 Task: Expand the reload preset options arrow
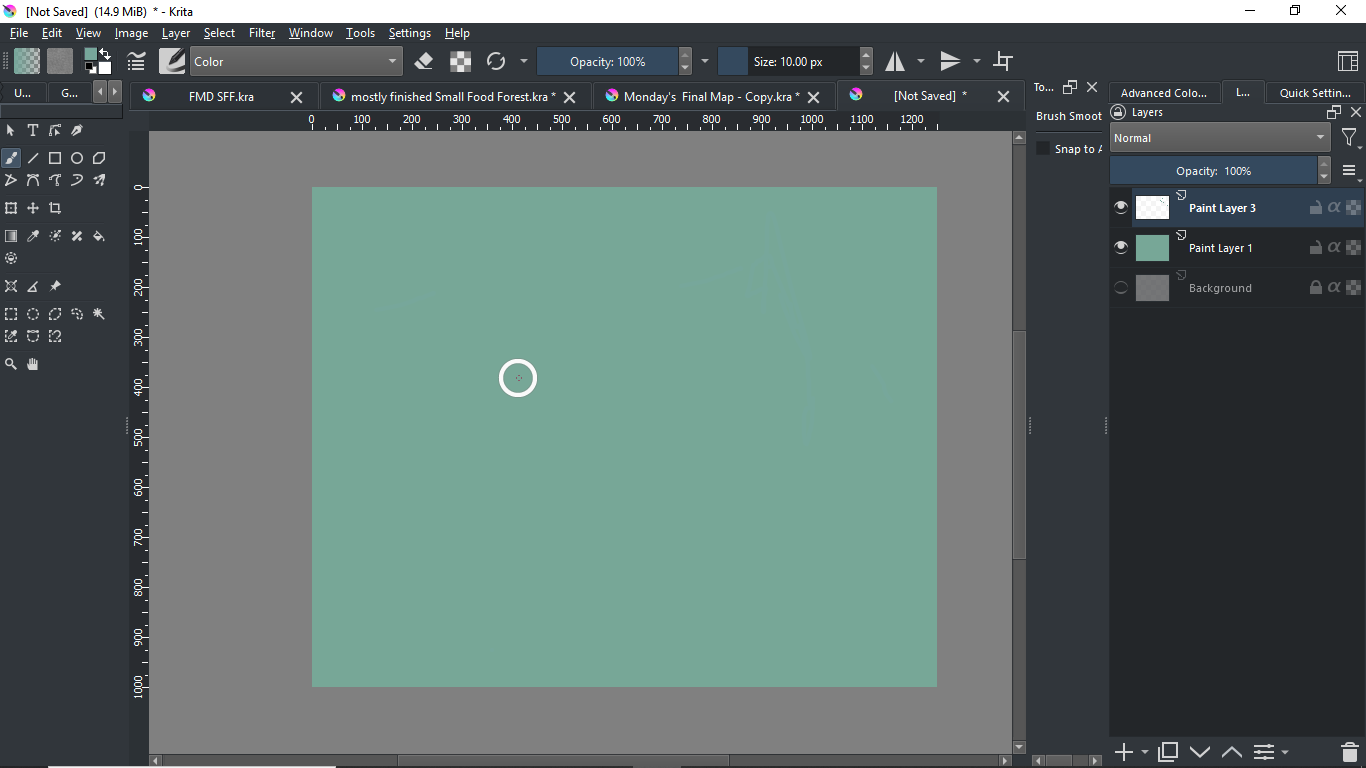click(523, 61)
